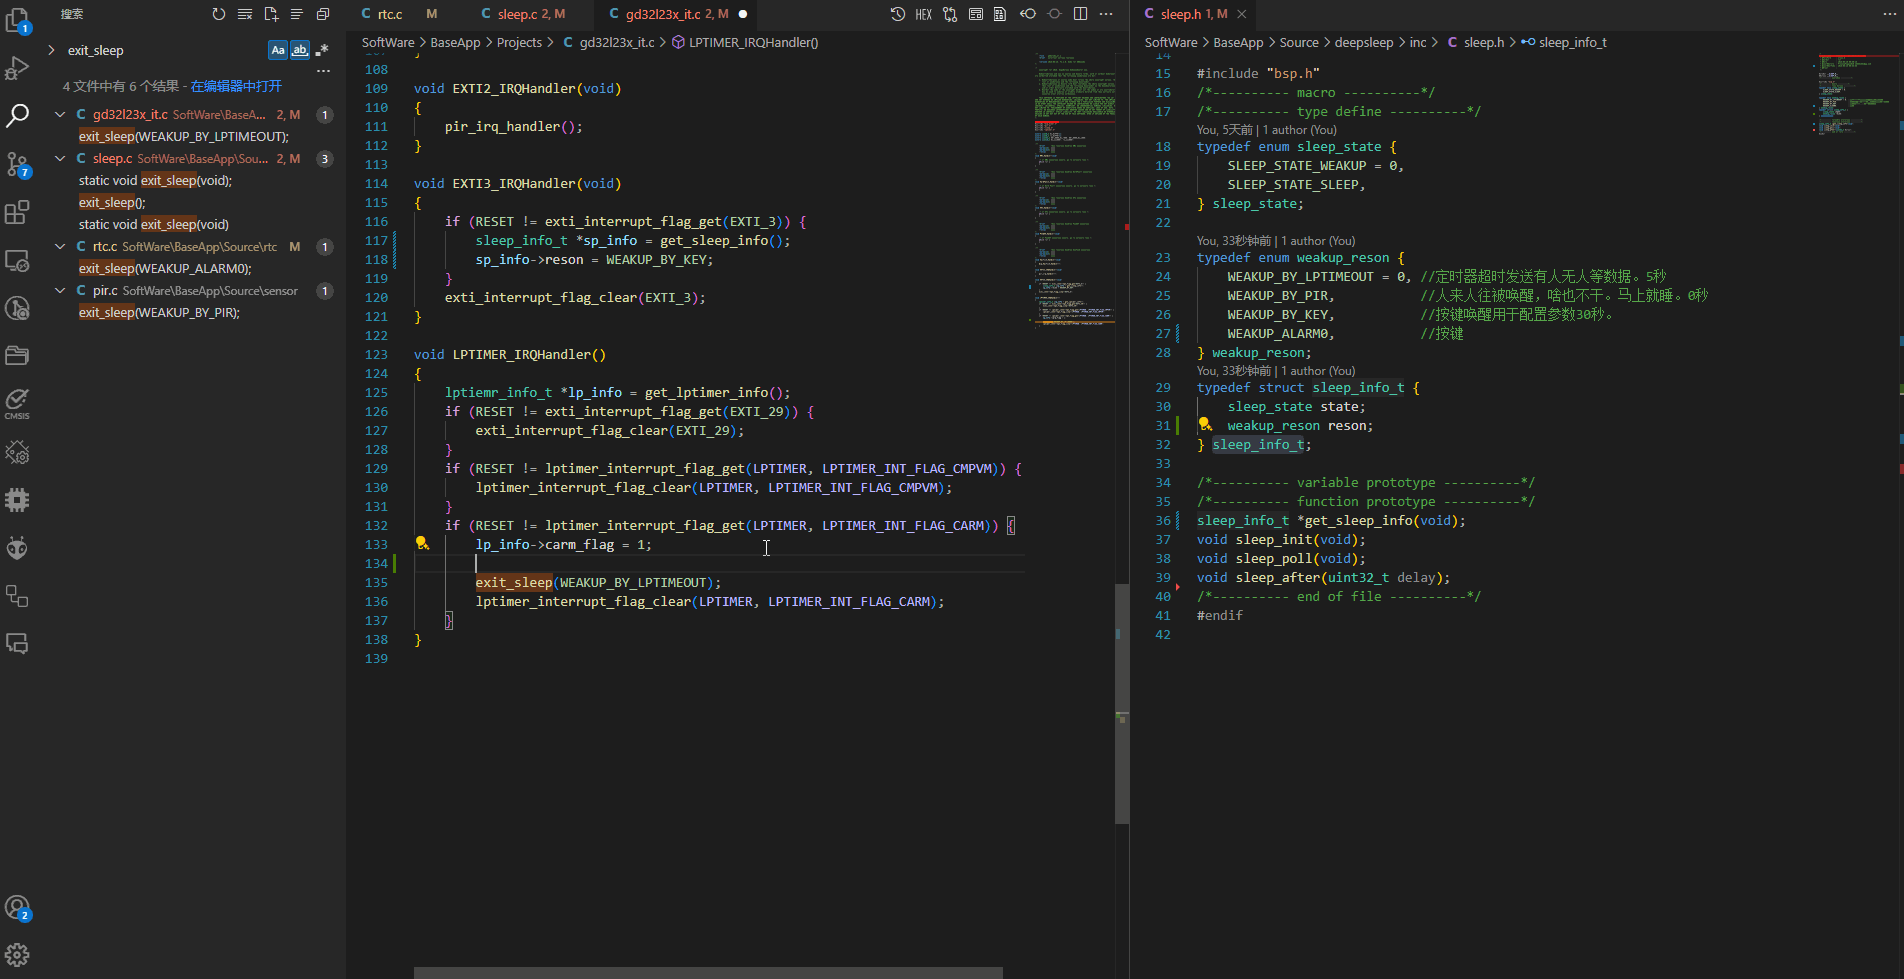Image resolution: width=1904 pixels, height=979 pixels.
Task: Select the sleep.h tab
Action: [1193, 14]
